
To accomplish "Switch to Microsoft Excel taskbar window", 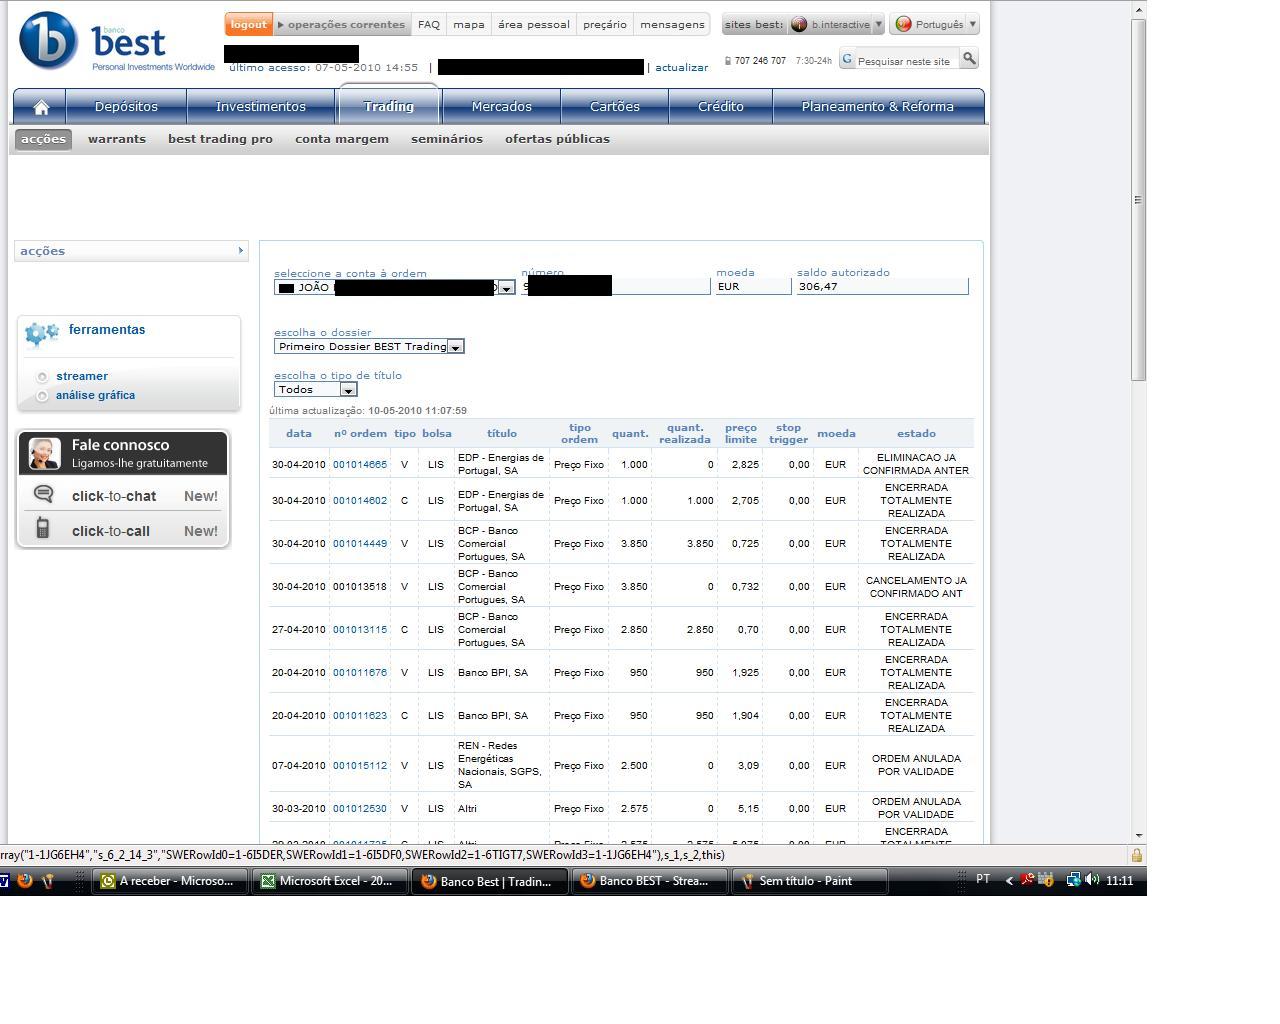I will tap(329, 881).
